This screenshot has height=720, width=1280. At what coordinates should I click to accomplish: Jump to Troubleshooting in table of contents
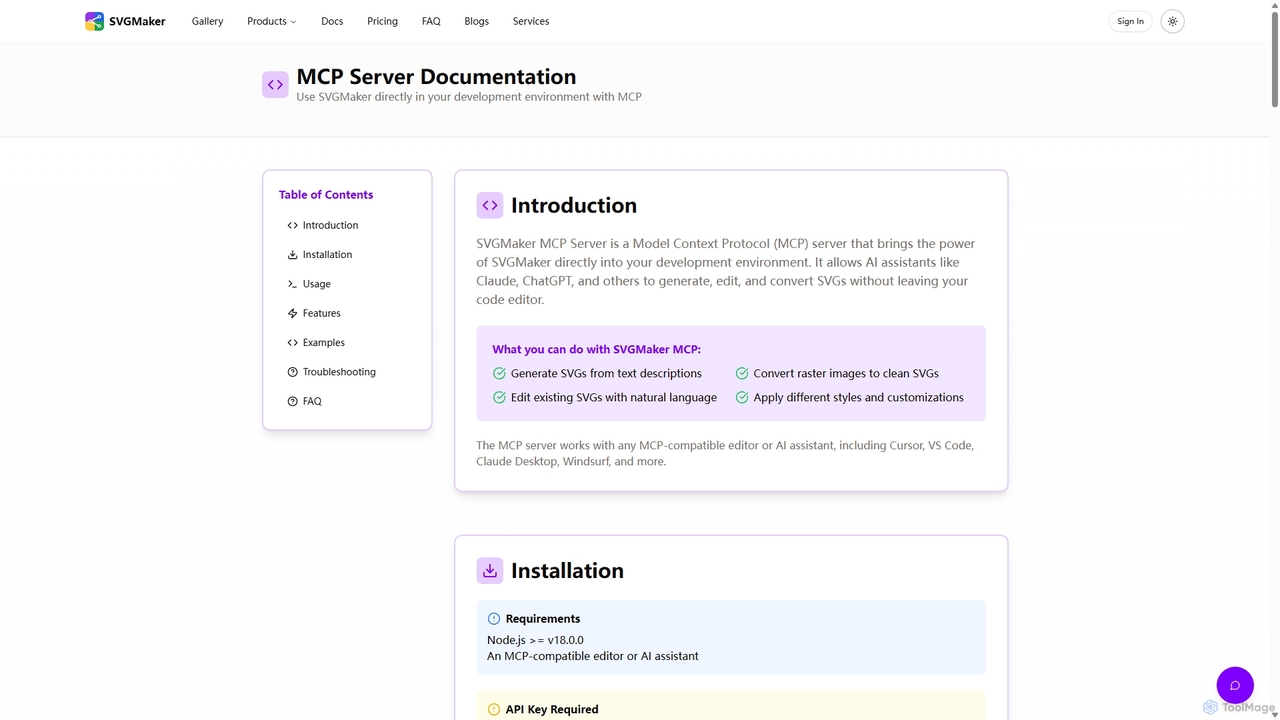click(340, 372)
